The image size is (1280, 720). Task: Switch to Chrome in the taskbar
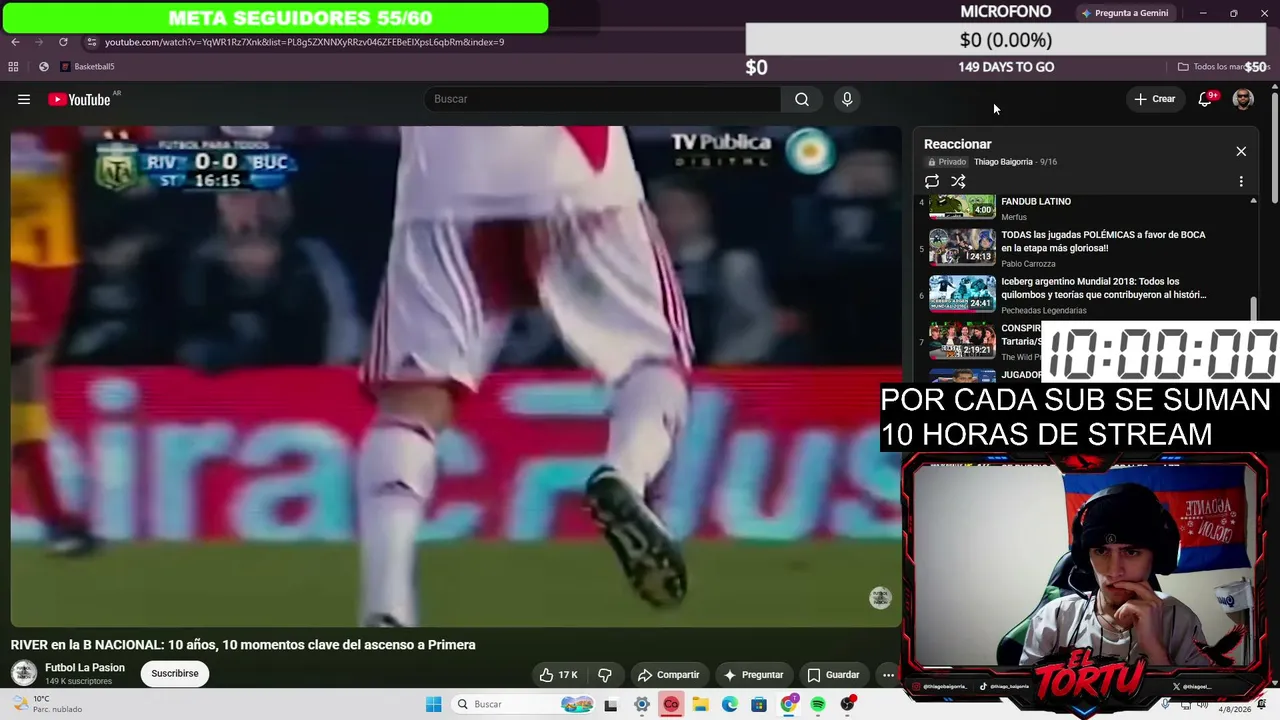click(789, 705)
